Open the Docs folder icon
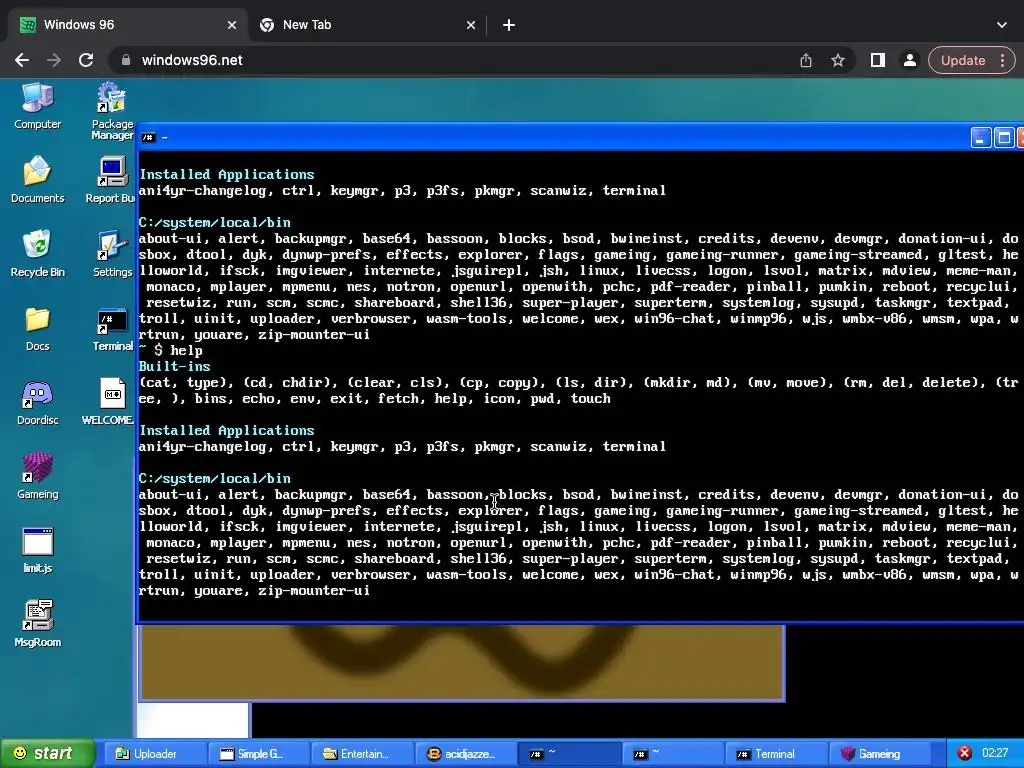Viewport: 1024px width, 768px height. coord(37,328)
